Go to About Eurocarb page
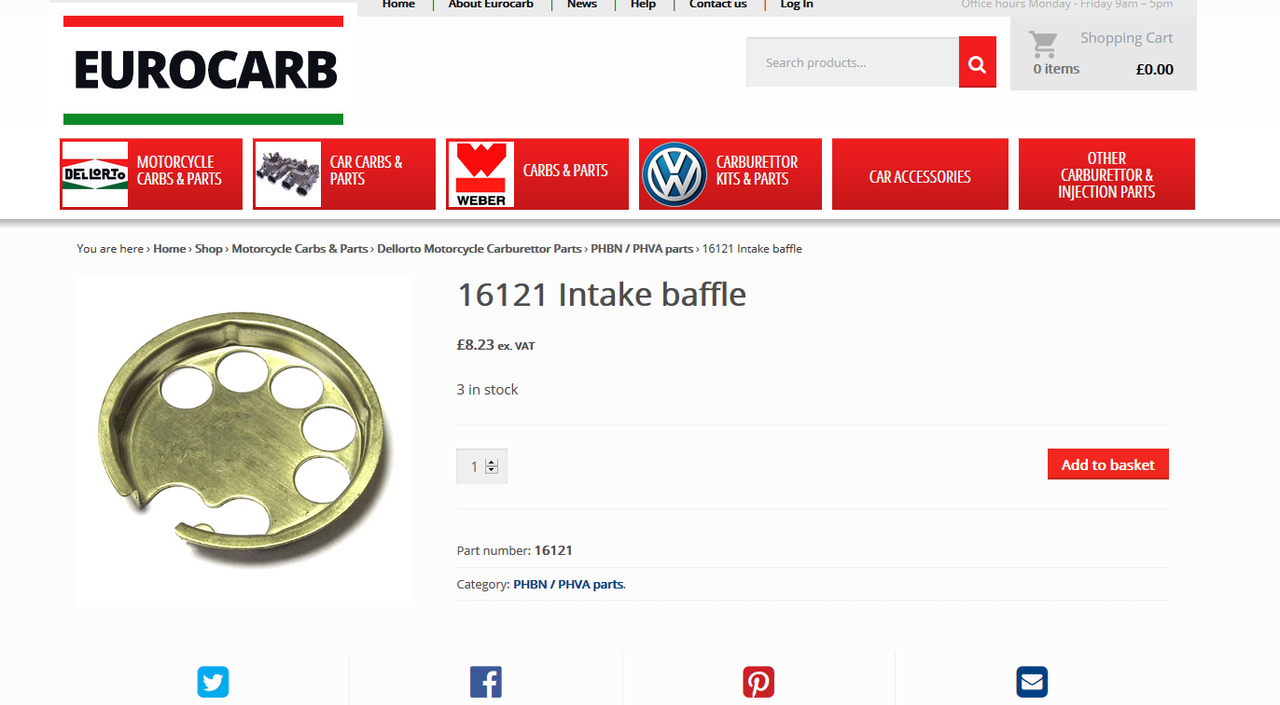 [x=491, y=5]
